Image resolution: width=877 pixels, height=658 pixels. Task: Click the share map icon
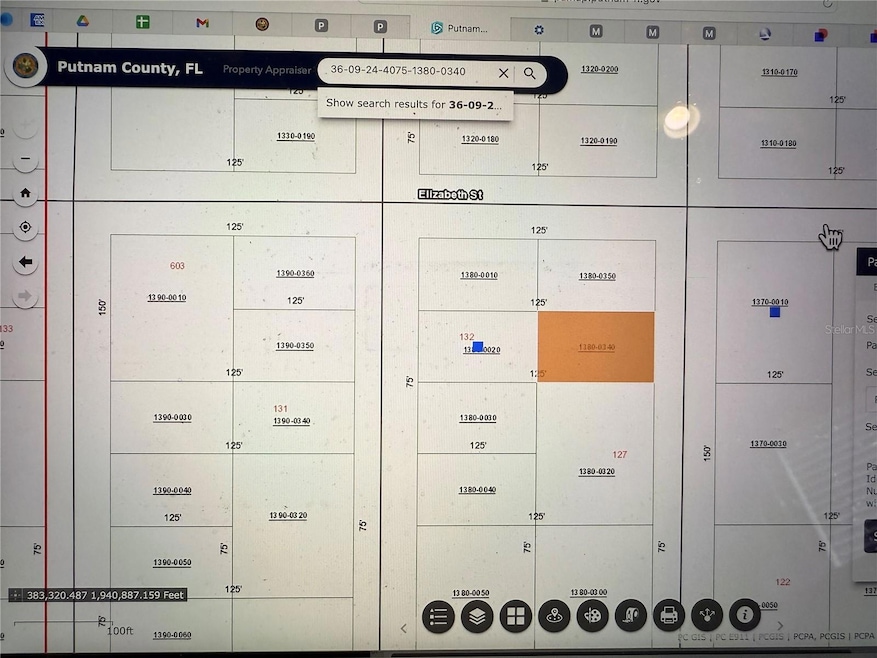click(x=707, y=614)
